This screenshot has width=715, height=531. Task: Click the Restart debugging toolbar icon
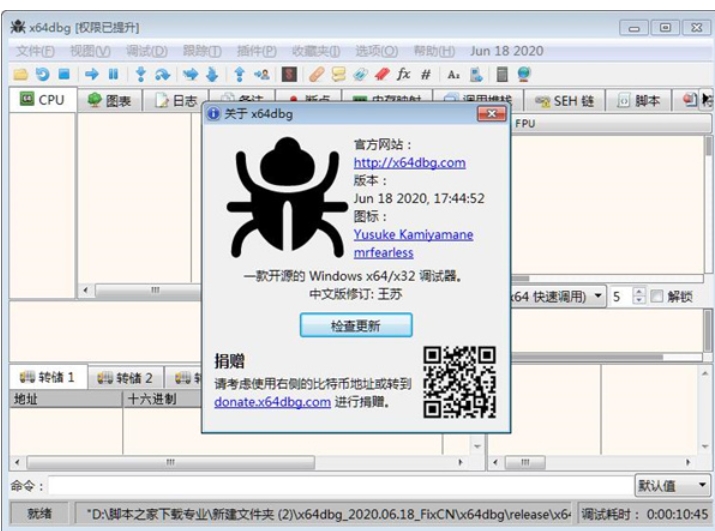(42, 74)
